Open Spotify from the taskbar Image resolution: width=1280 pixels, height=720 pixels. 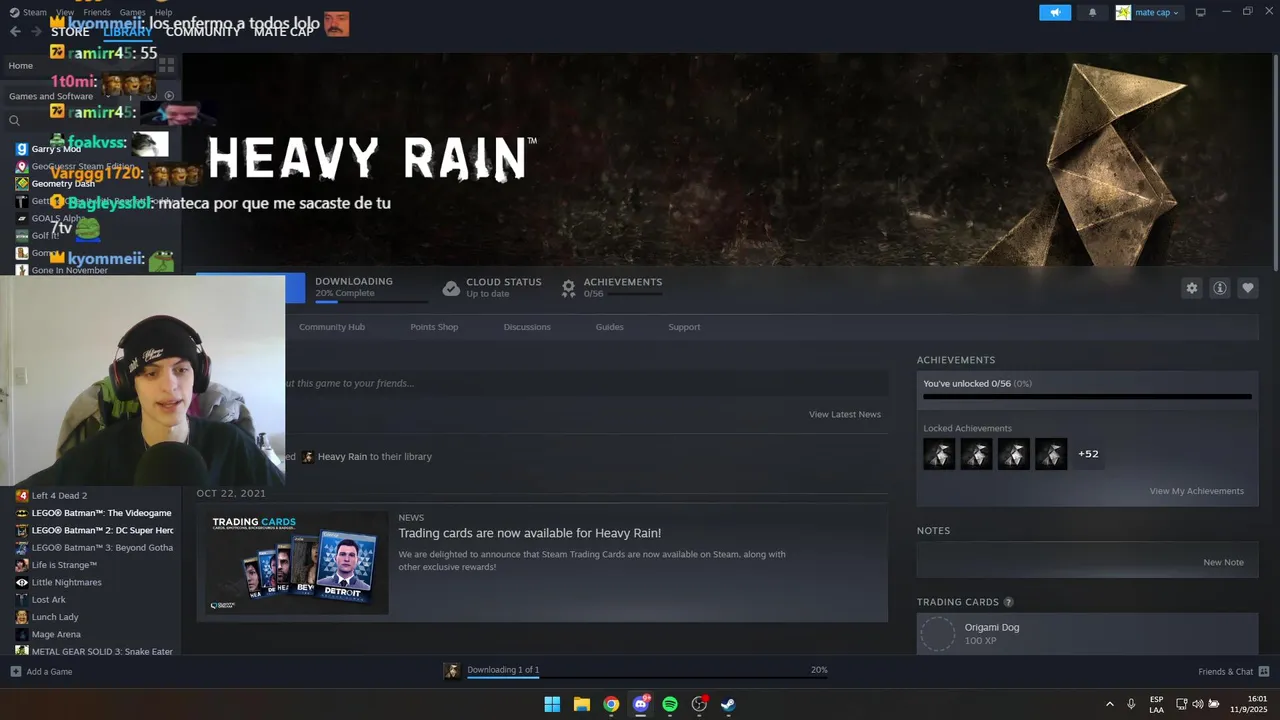pos(670,704)
